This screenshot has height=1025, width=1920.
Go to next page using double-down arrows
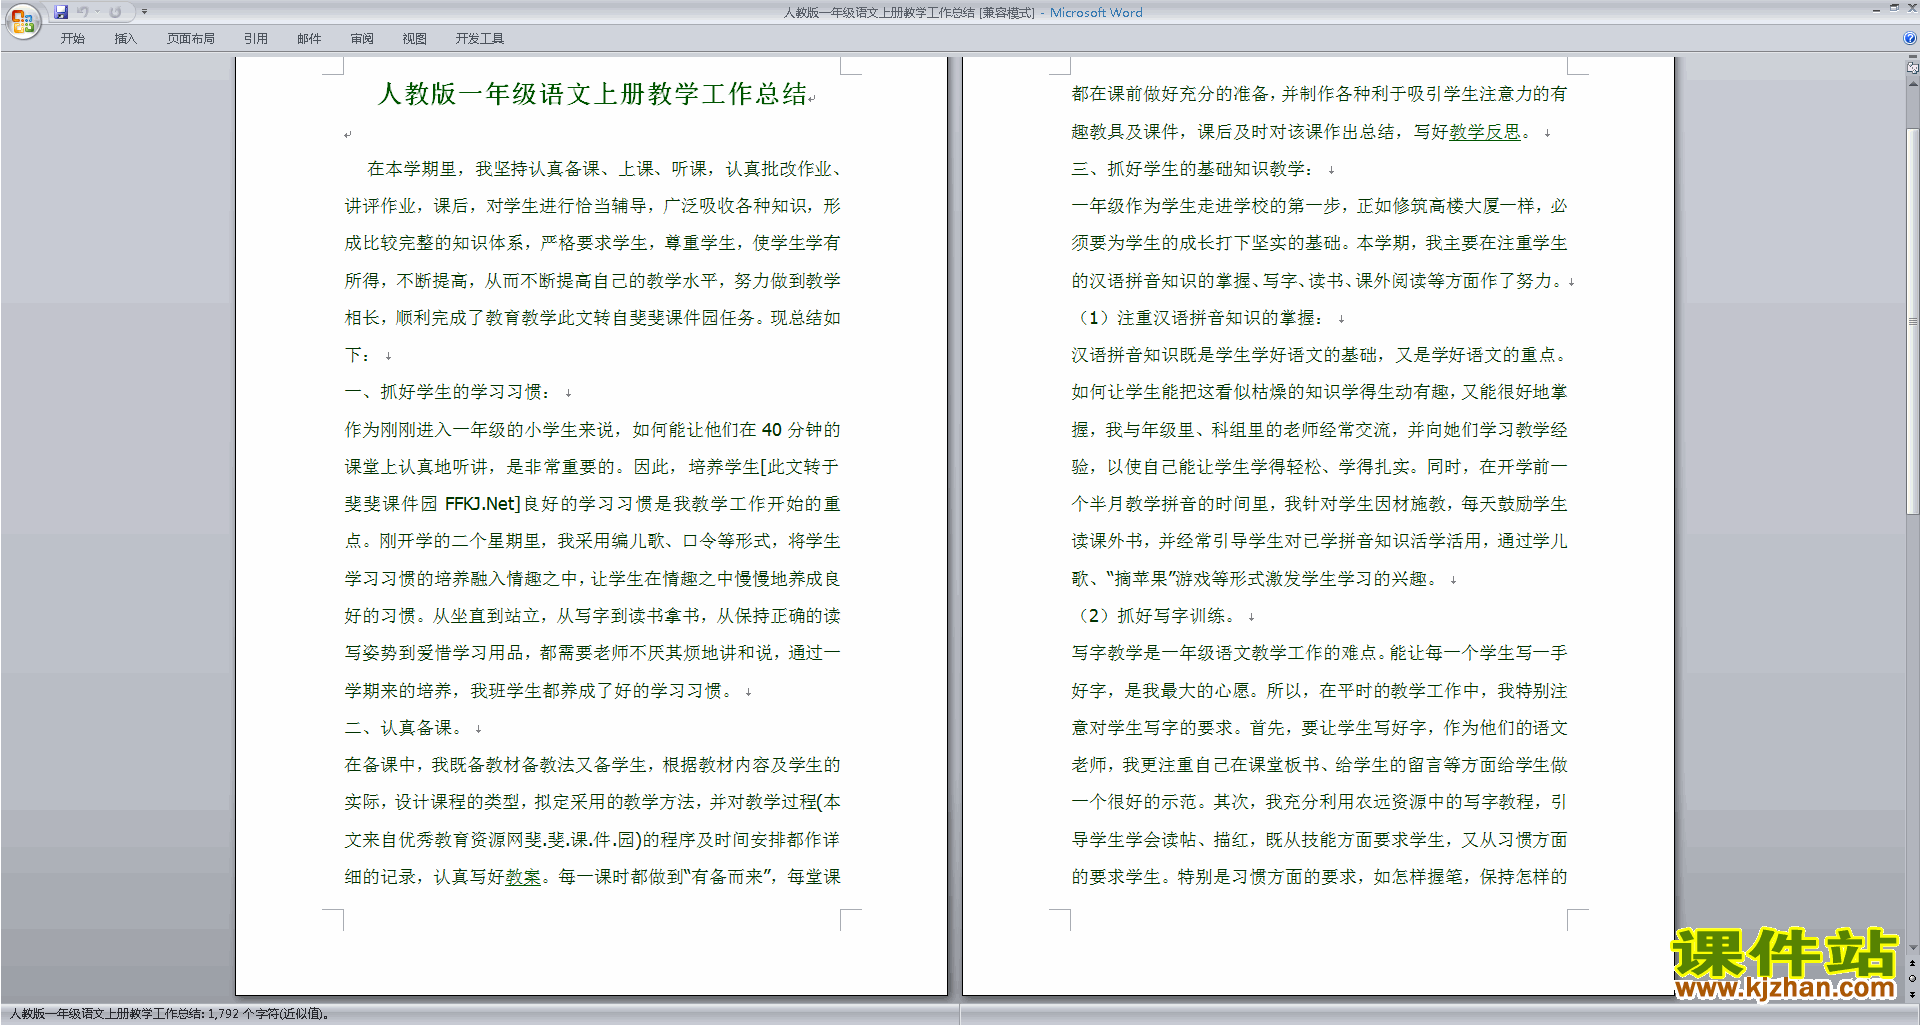(x=1913, y=994)
